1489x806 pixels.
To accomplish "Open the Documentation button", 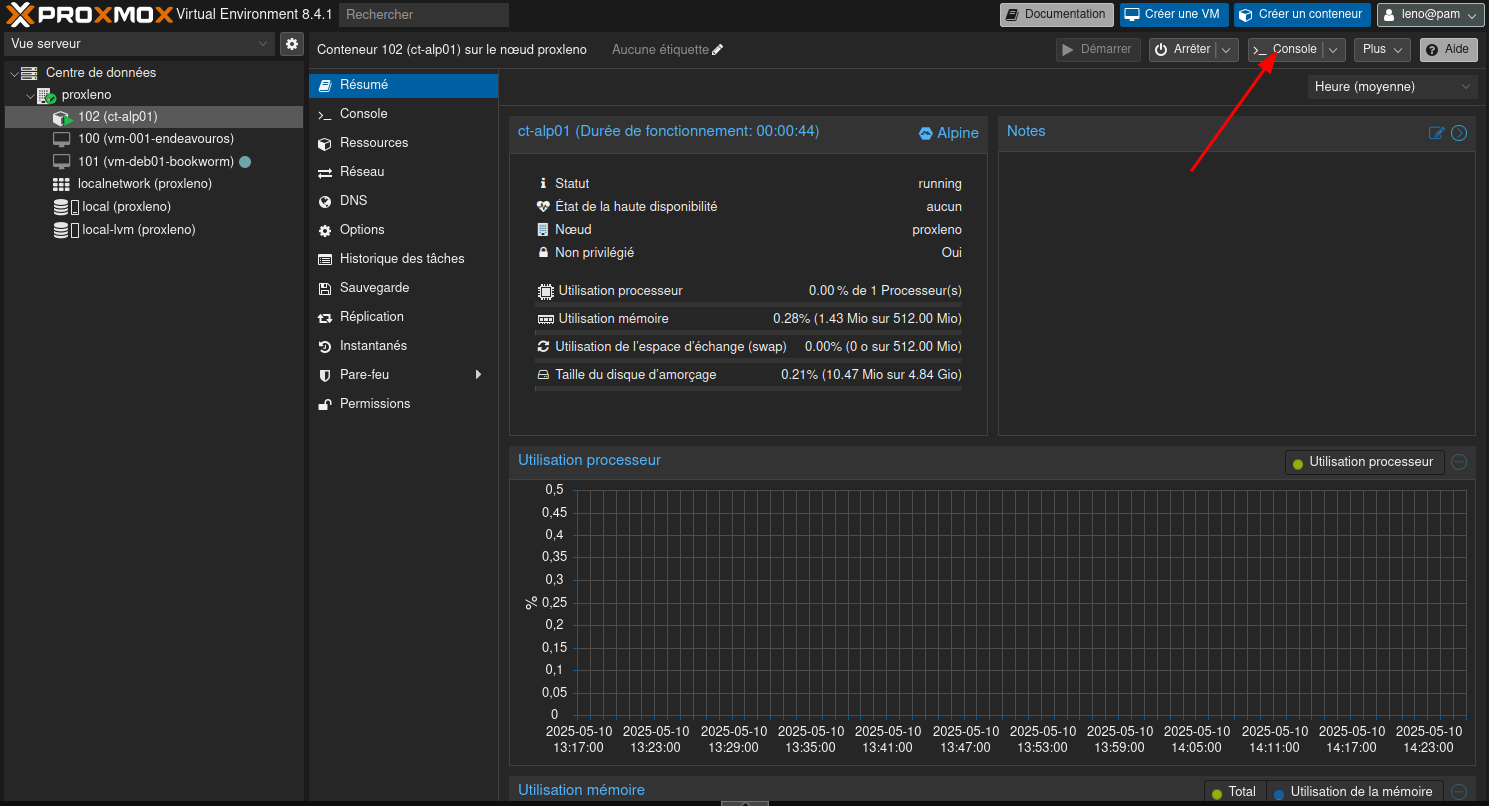I will click(x=1056, y=15).
